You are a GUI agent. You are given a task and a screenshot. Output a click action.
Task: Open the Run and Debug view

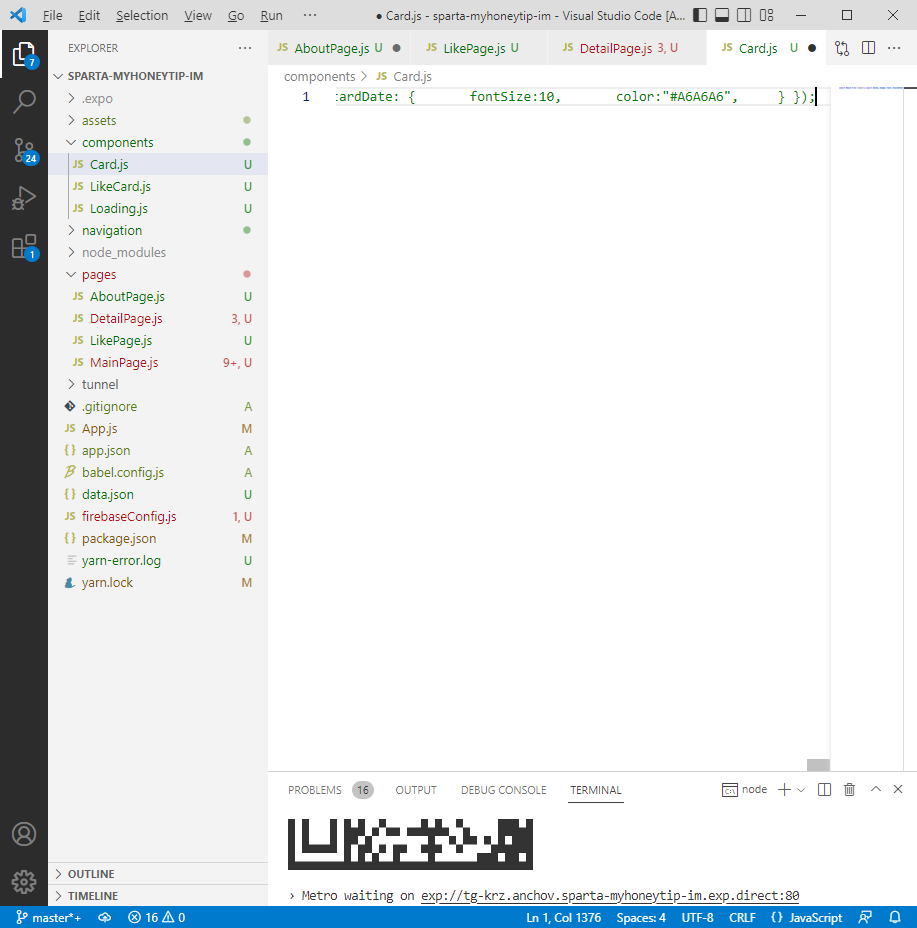[24, 198]
